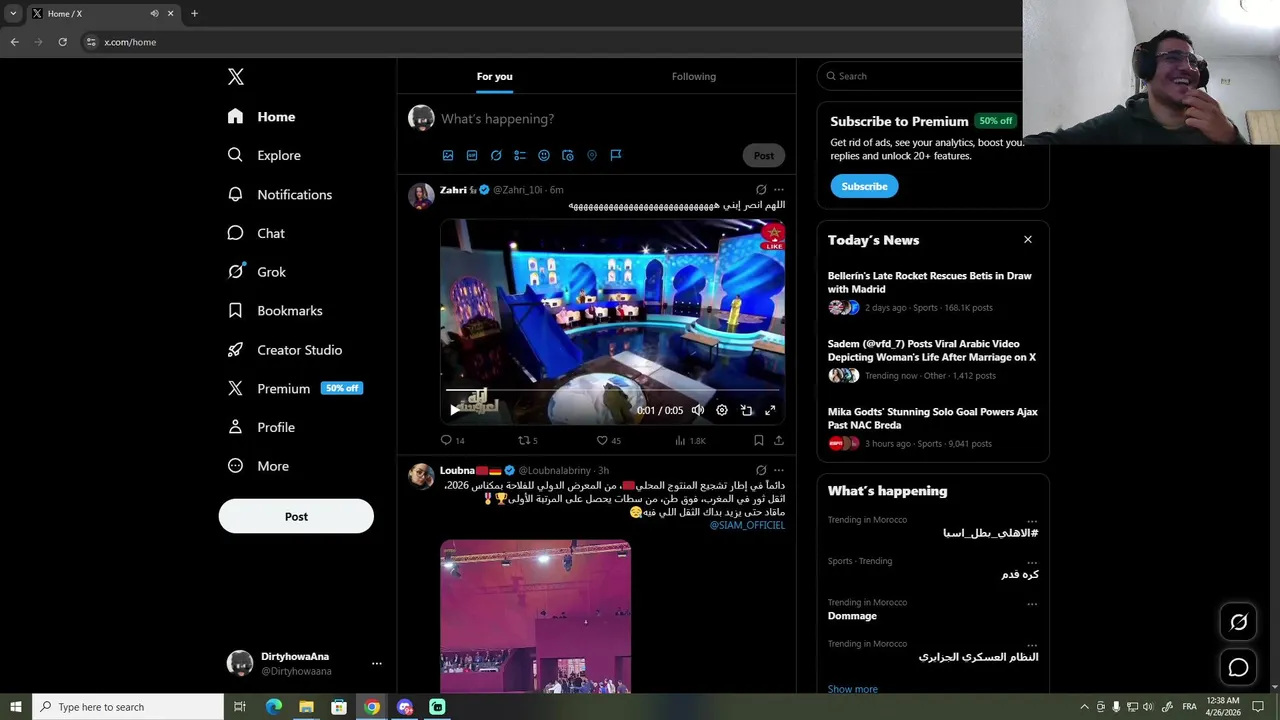
Task: Open the Home page from sidebar
Action: pos(261,117)
